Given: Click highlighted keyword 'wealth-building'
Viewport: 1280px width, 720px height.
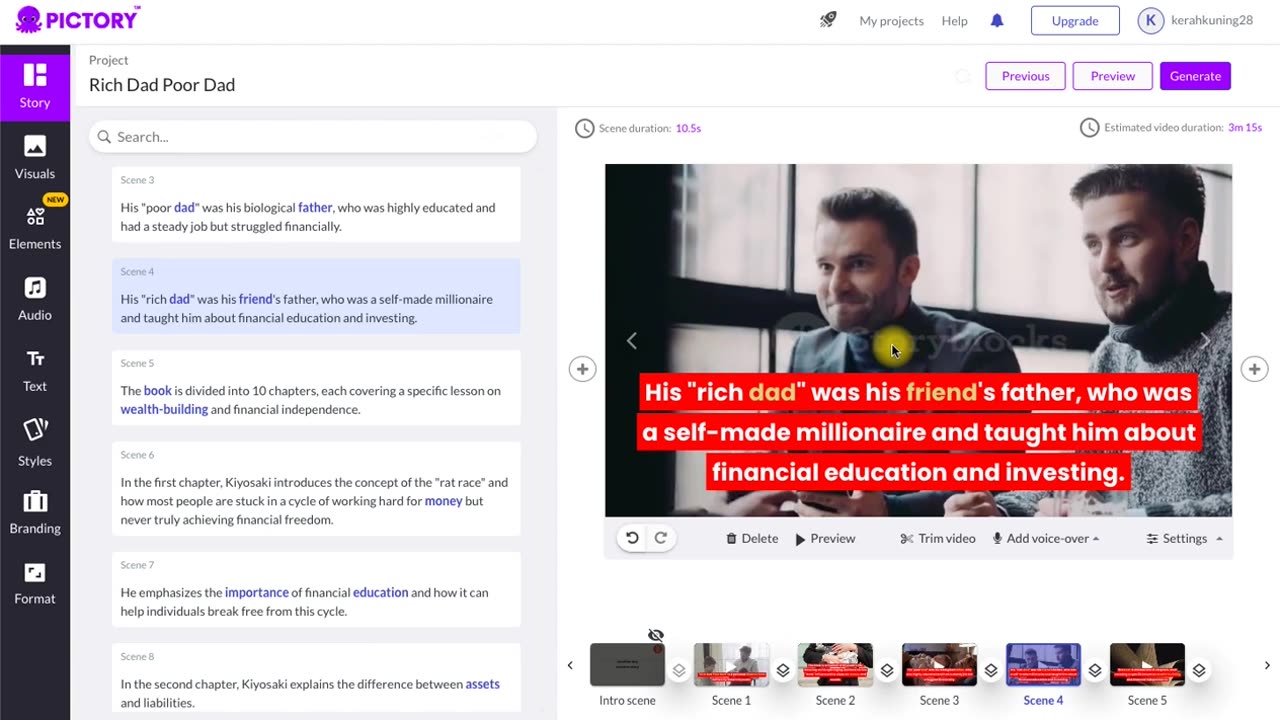Looking at the screenshot, I should [164, 409].
